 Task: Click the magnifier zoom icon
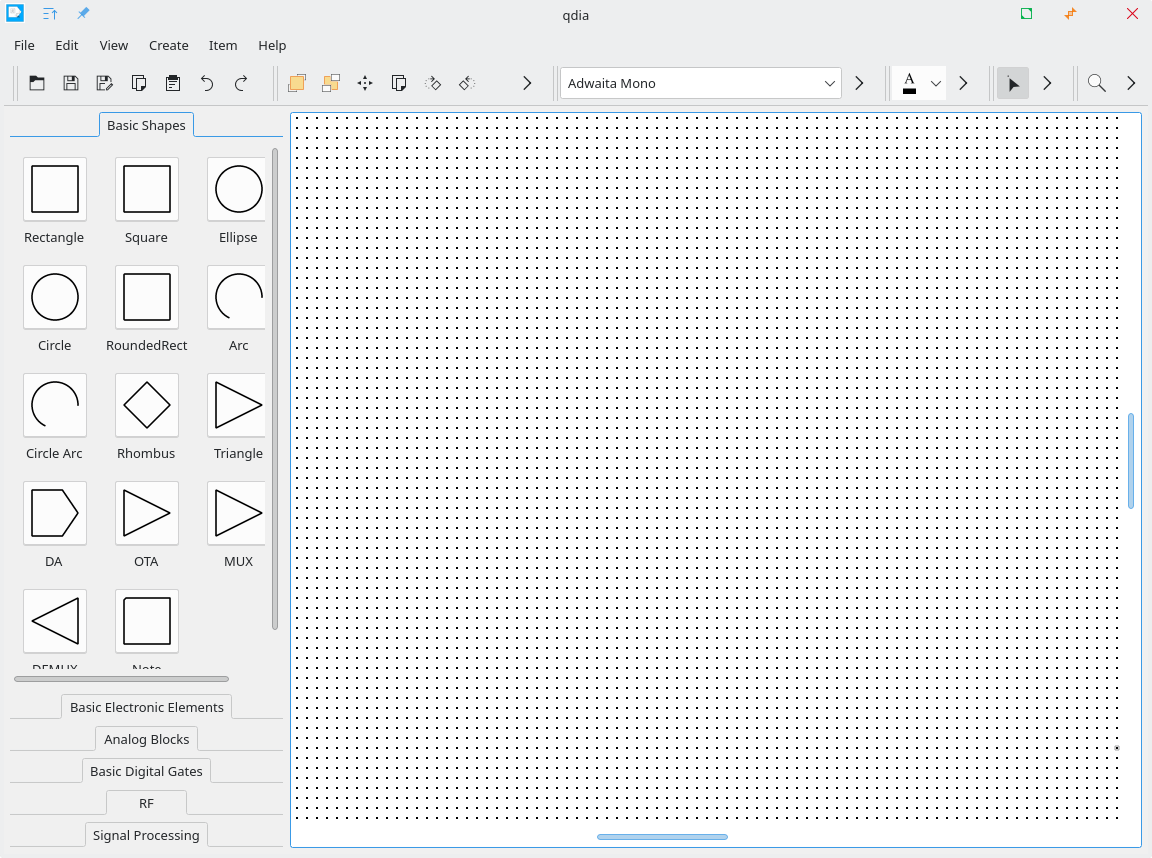pos(1097,83)
